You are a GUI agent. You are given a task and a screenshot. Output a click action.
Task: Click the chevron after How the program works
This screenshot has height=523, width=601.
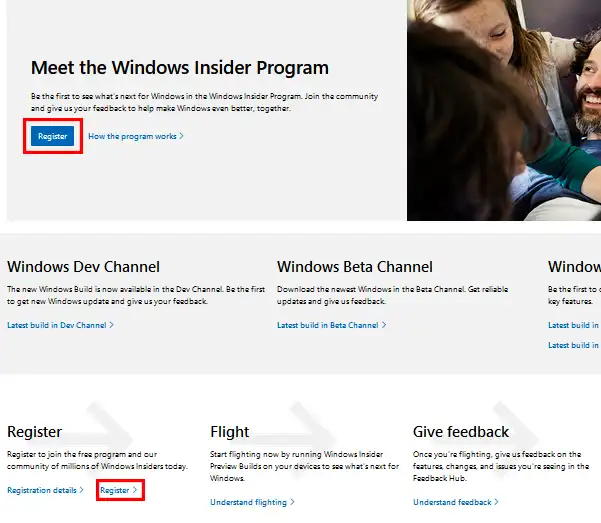[x=181, y=136]
